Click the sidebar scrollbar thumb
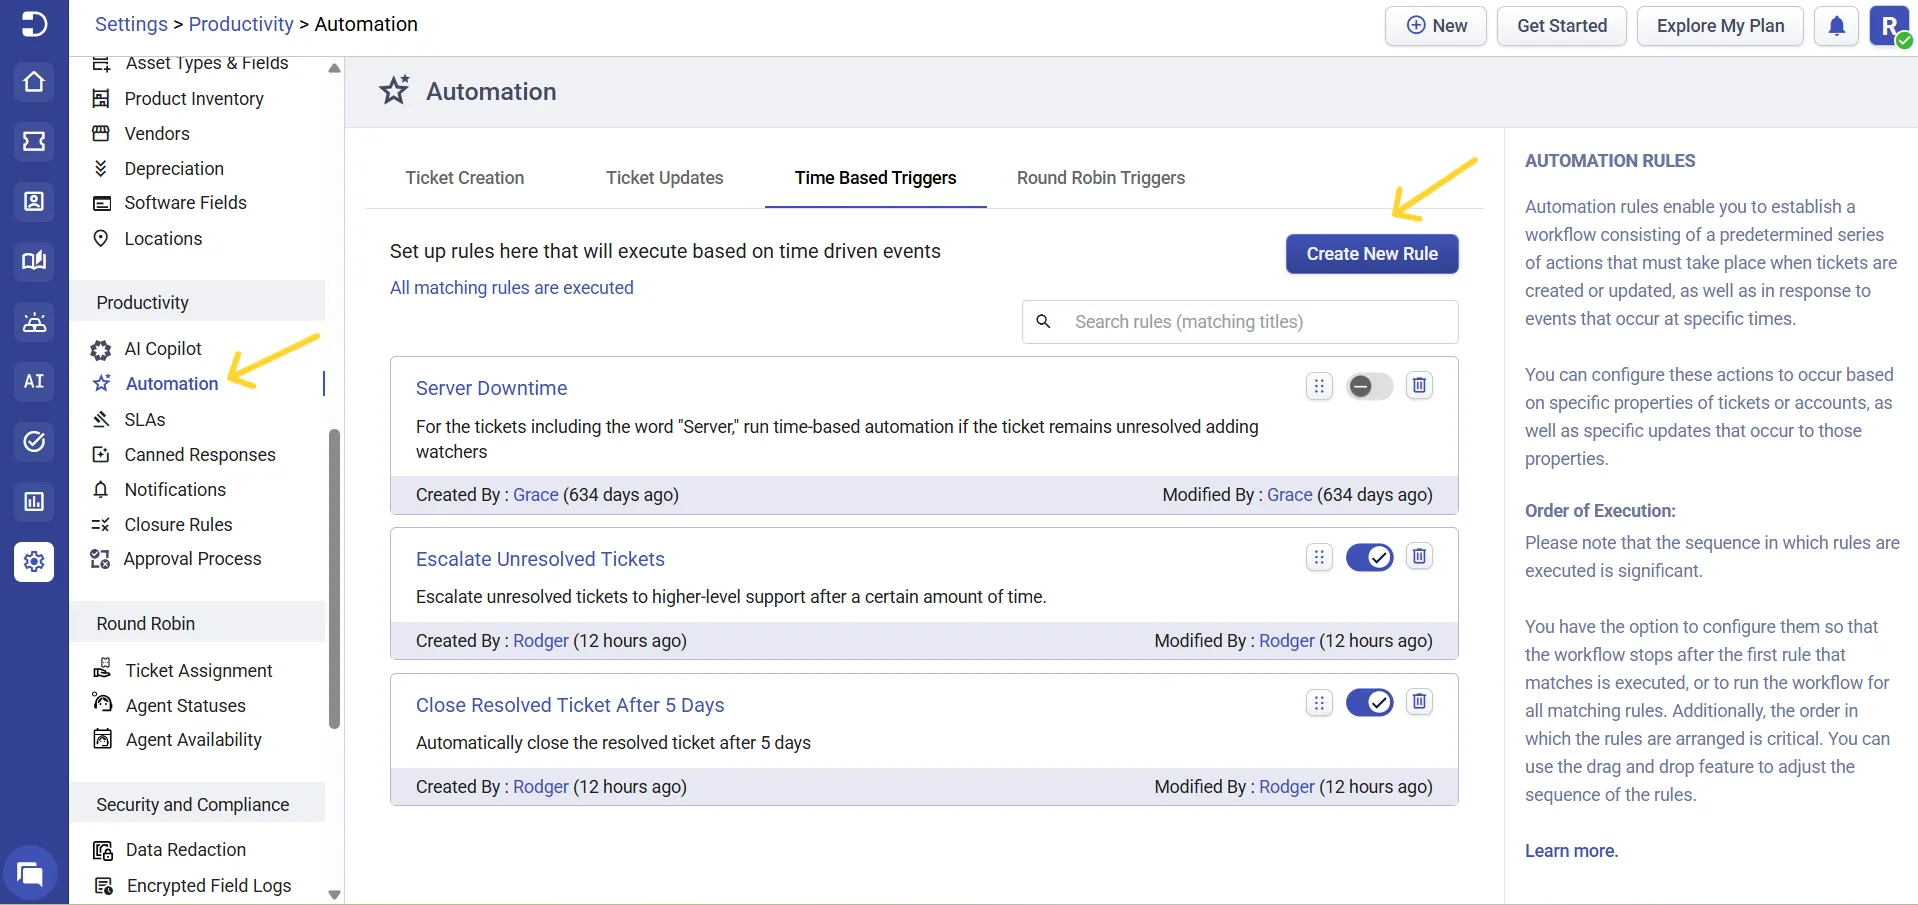Image resolution: width=1918 pixels, height=905 pixels. click(x=334, y=580)
